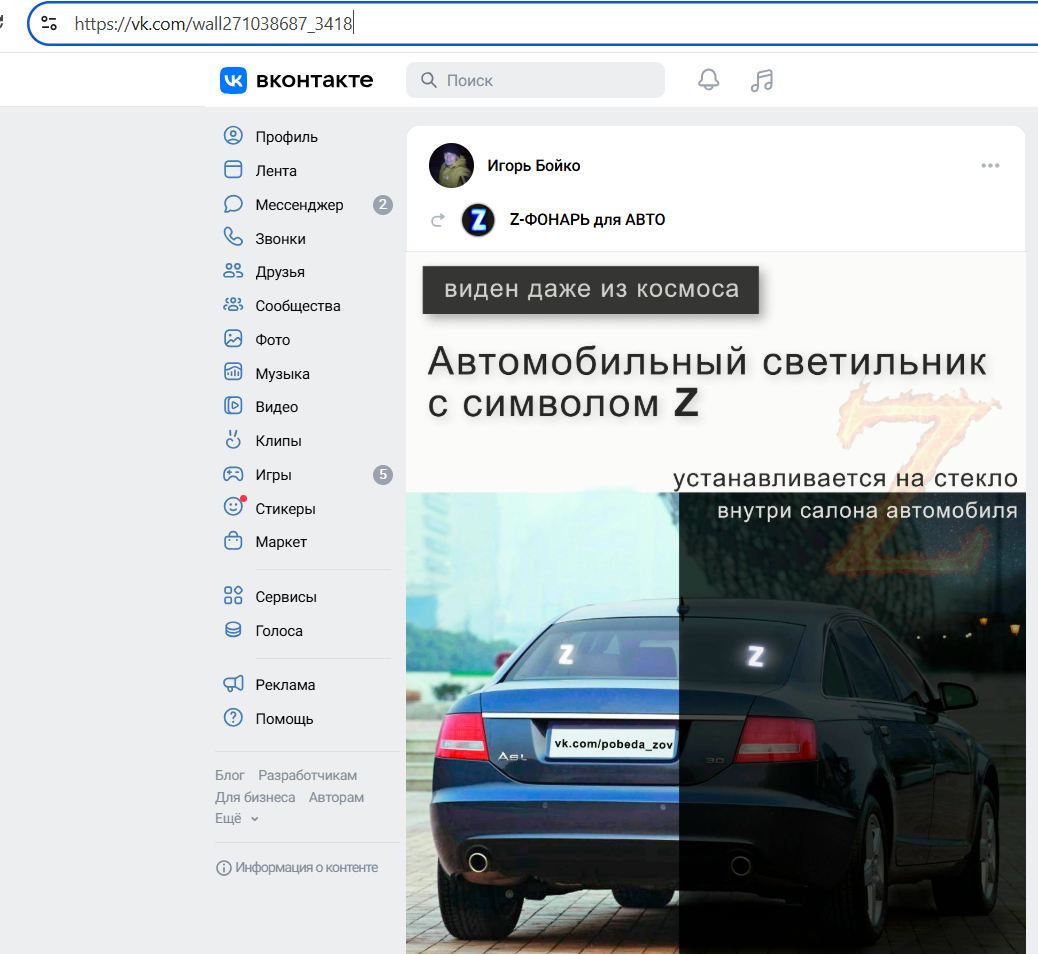Click the Профиль sidebar icon
This screenshot has width=1038, height=954.
(233, 136)
